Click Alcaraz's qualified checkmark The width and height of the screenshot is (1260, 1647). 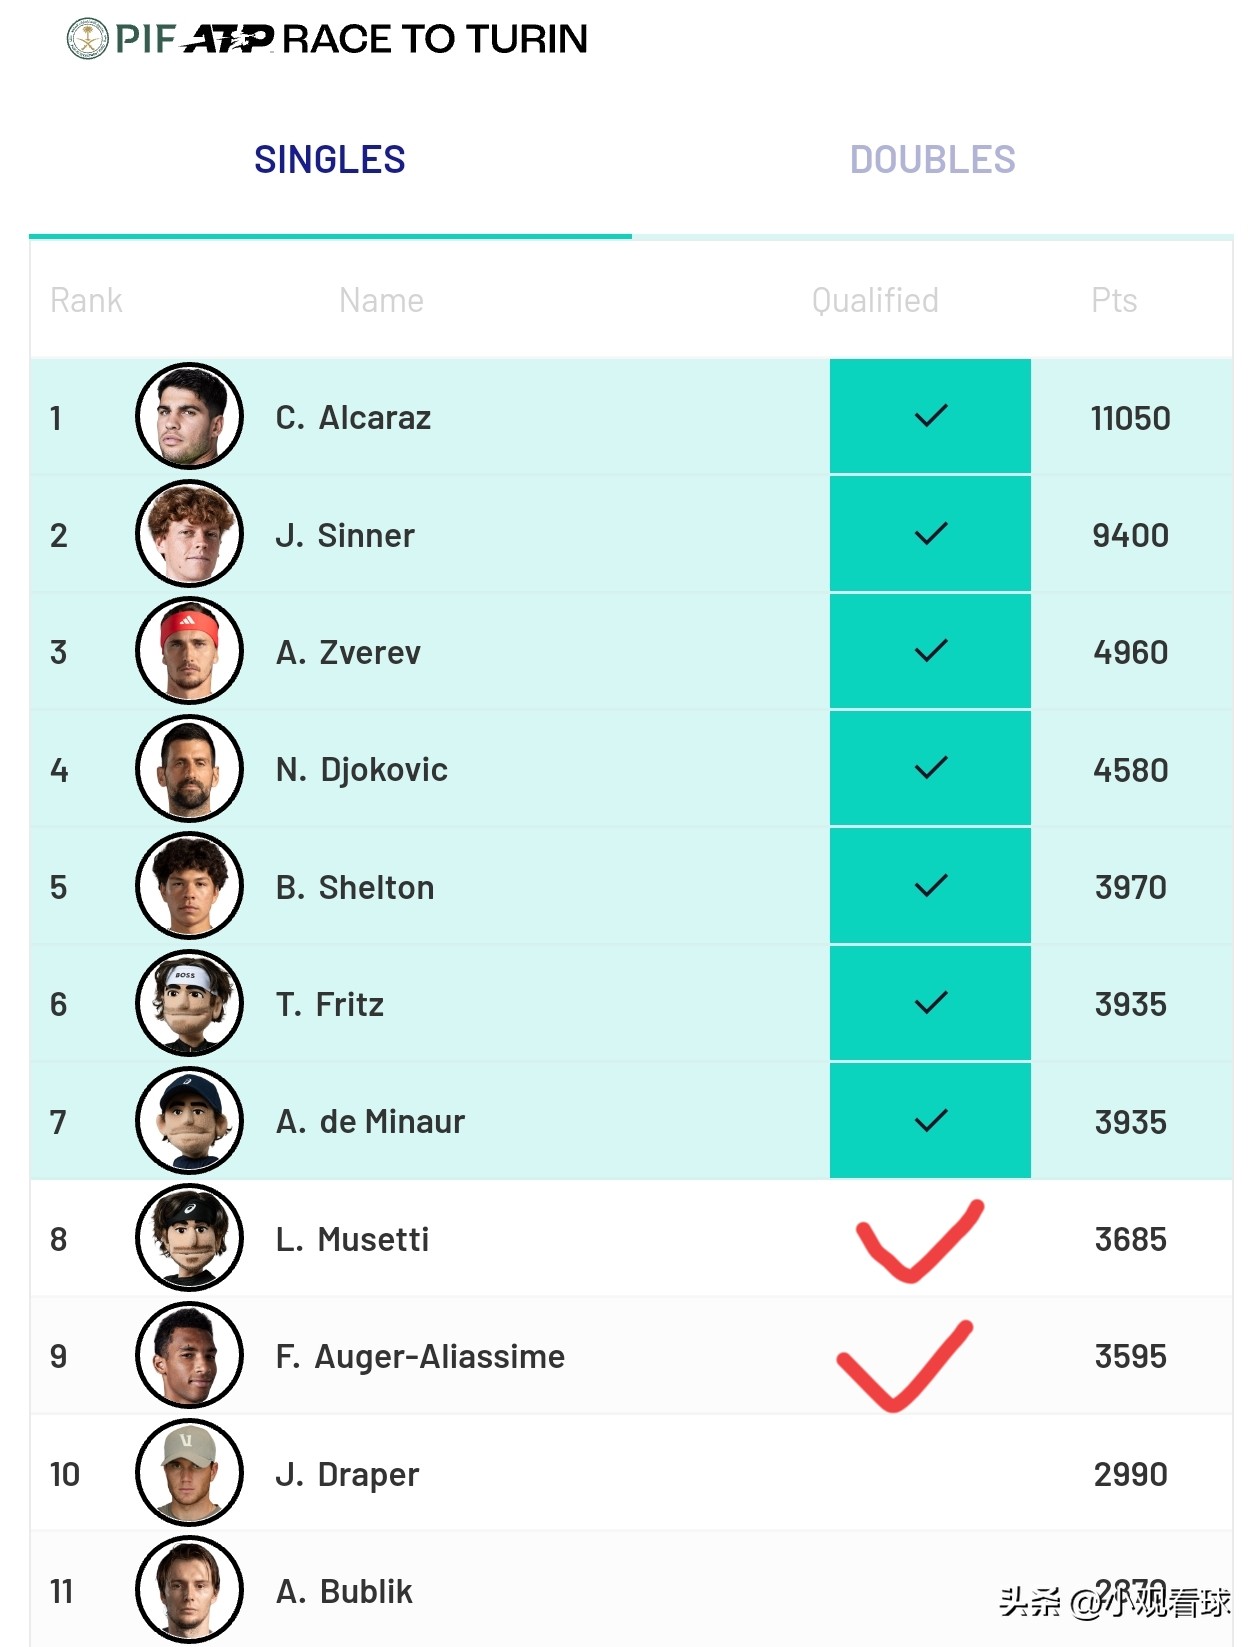[x=930, y=416]
